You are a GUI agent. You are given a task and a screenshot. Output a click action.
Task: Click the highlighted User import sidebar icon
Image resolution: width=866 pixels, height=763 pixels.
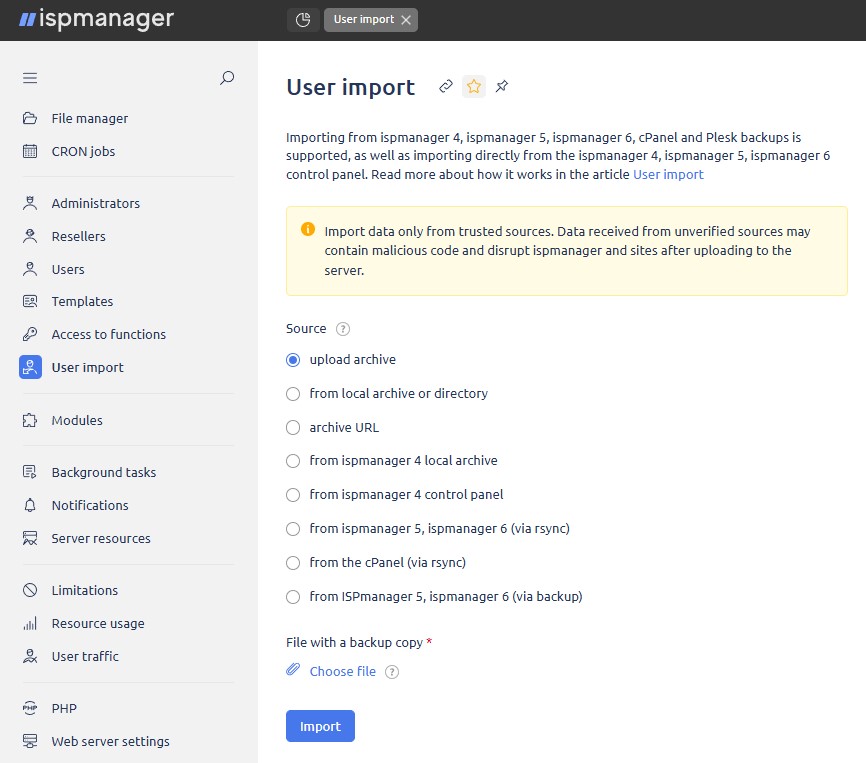pyautogui.click(x=30, y=367)
